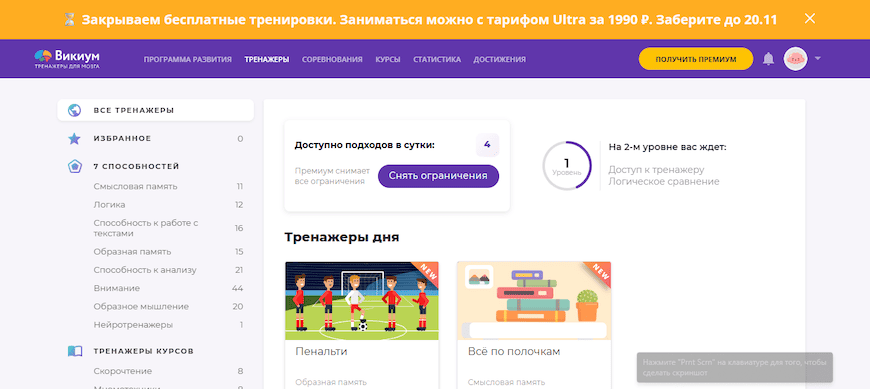This screenshot has height=389, width=870.
Task: Click the book icon of Тренажеры курсов
Action: point(74,351)
